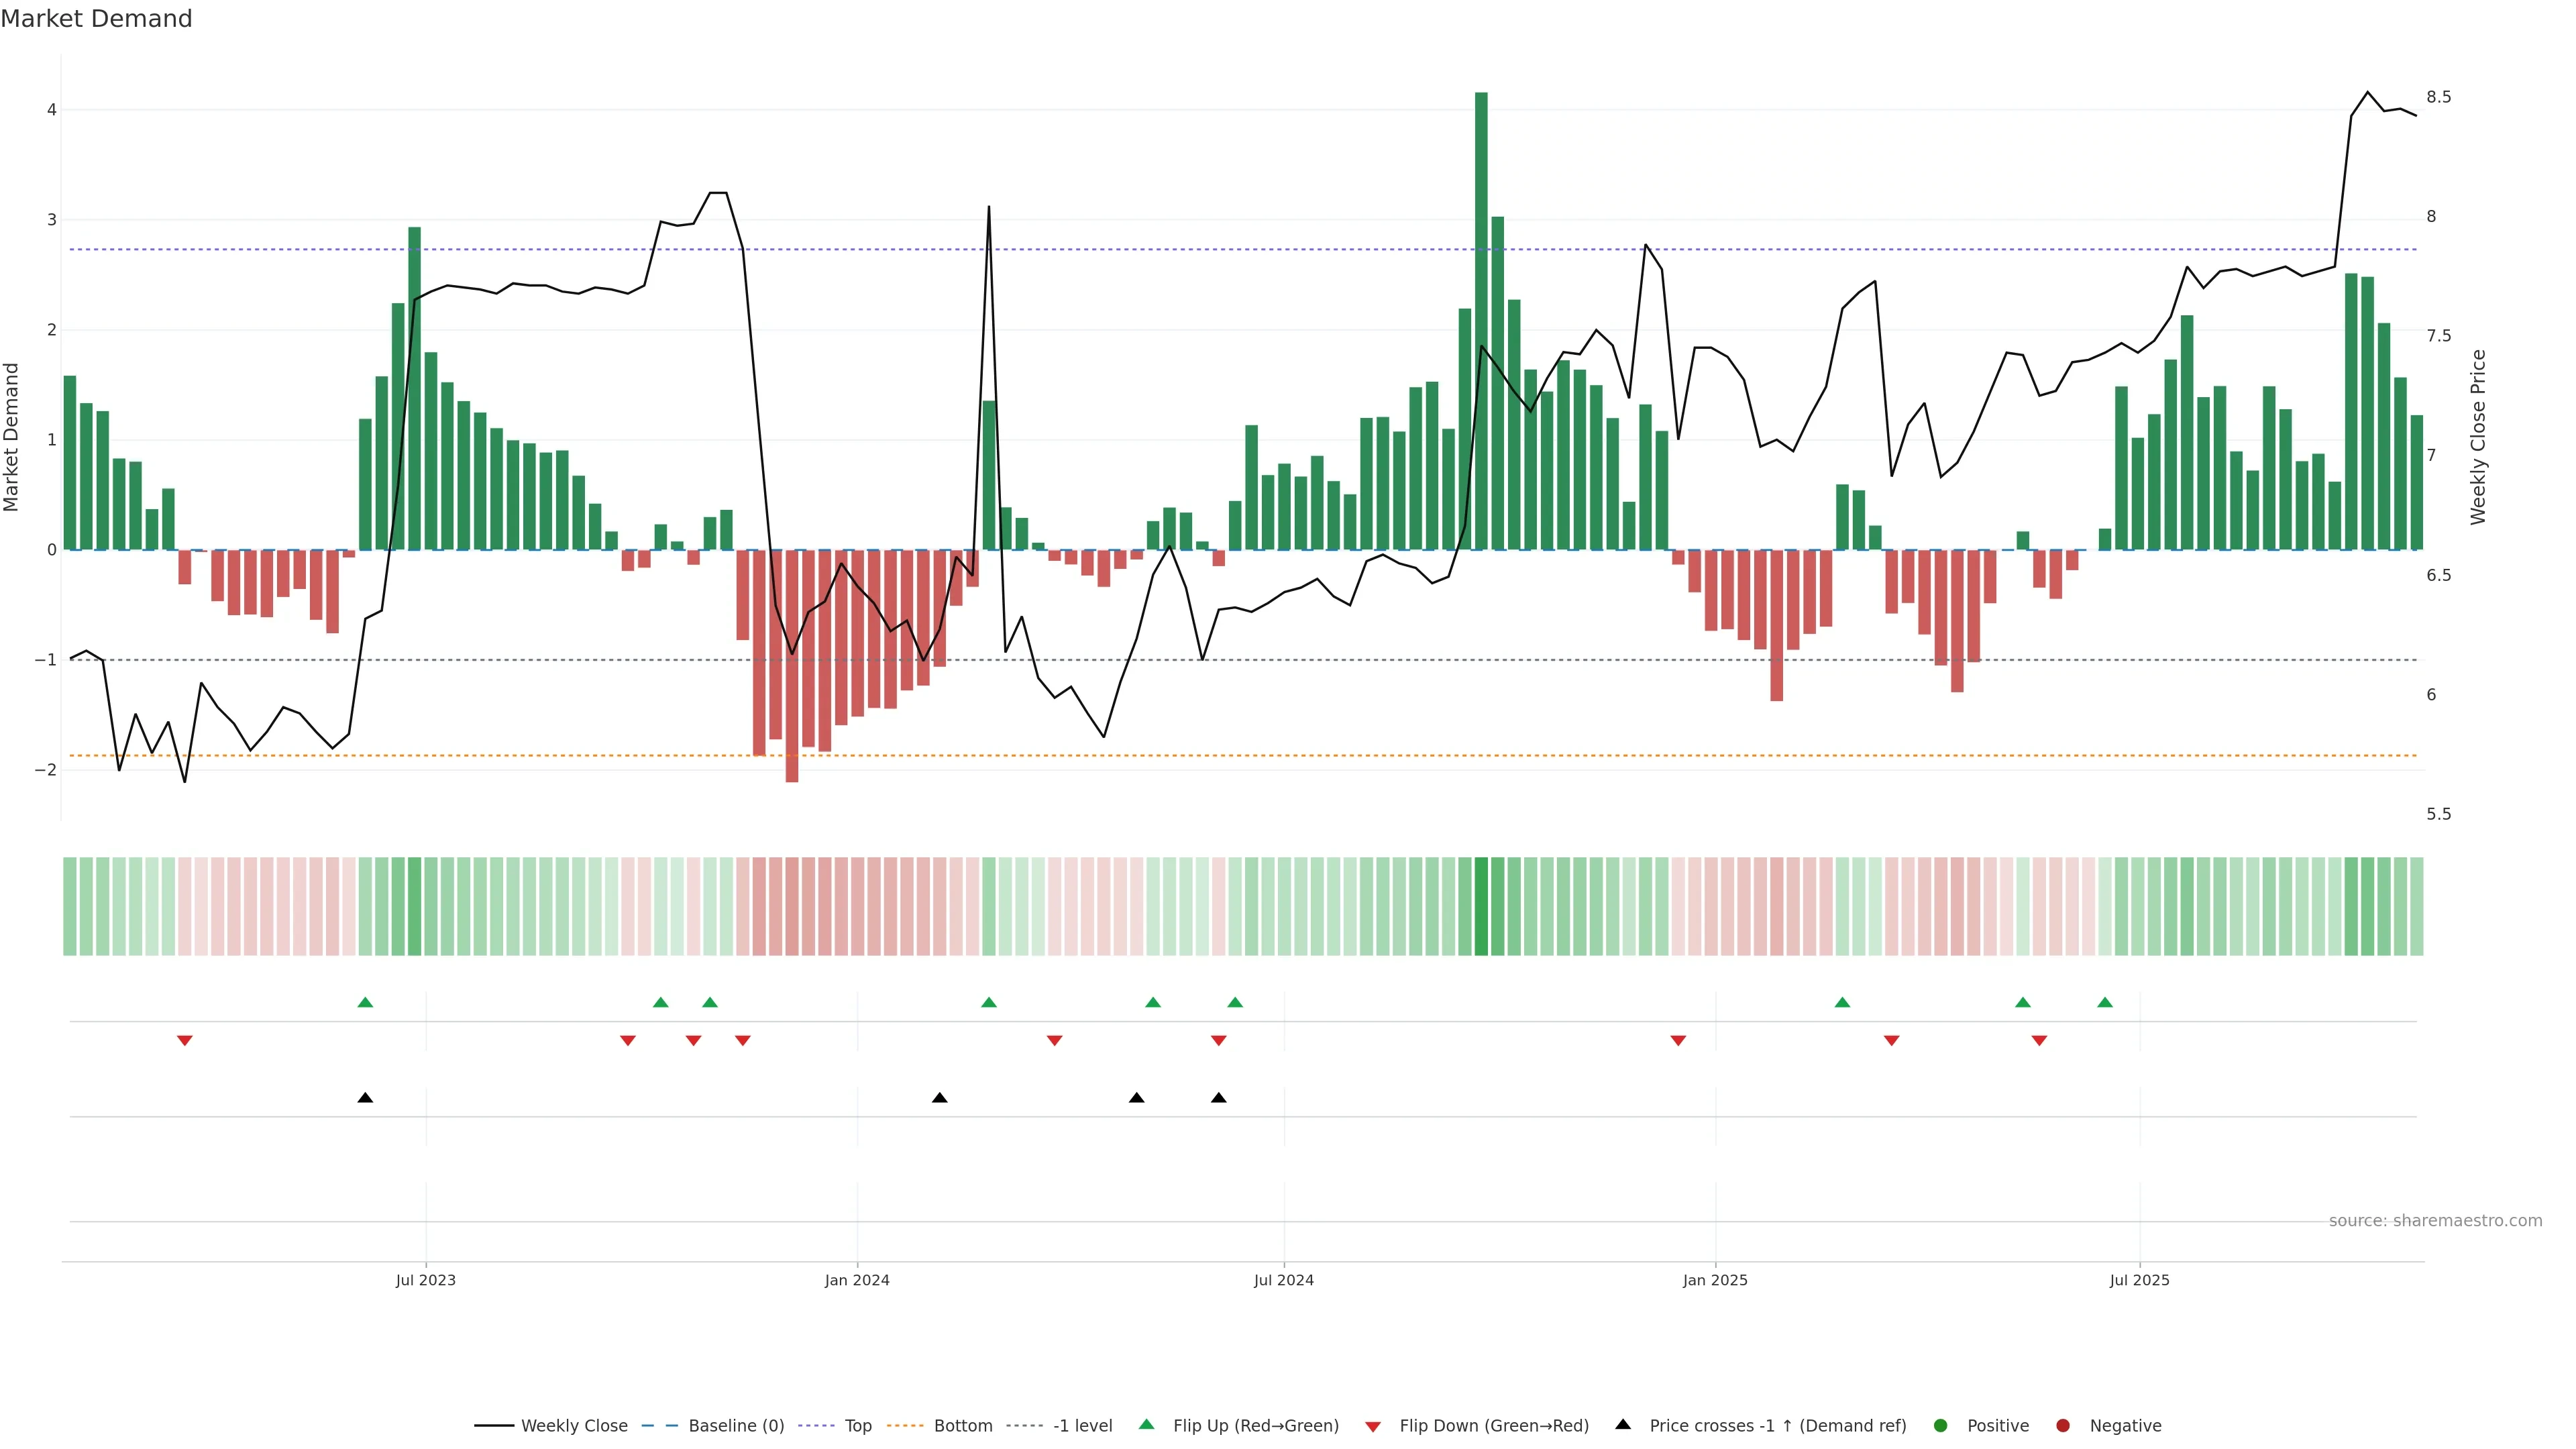Click the red Flip Down legend triangle icon
The width and height of the screenshot is (2576, 1449).
(1373, 1426)
